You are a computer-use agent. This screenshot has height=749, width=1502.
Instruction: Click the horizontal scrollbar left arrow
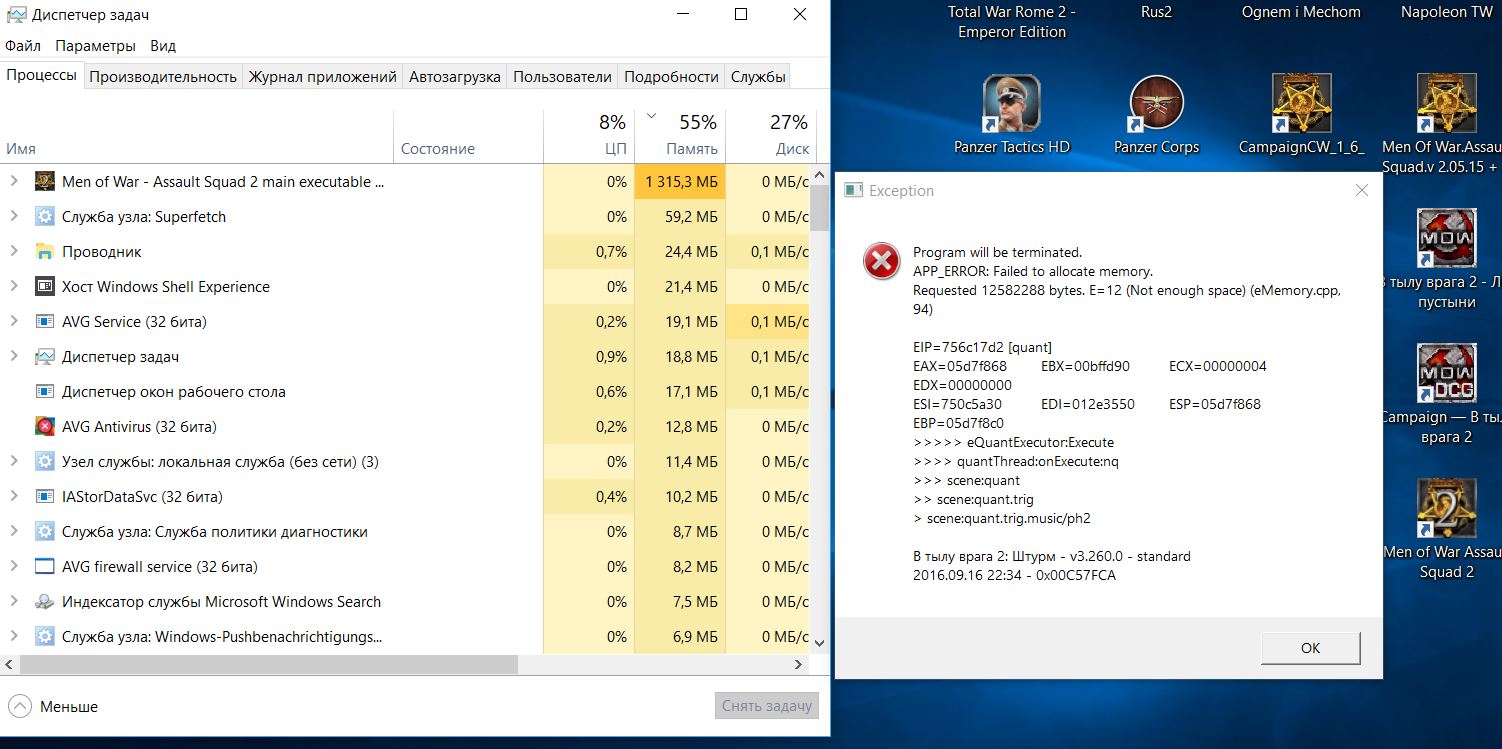(9, 664)
